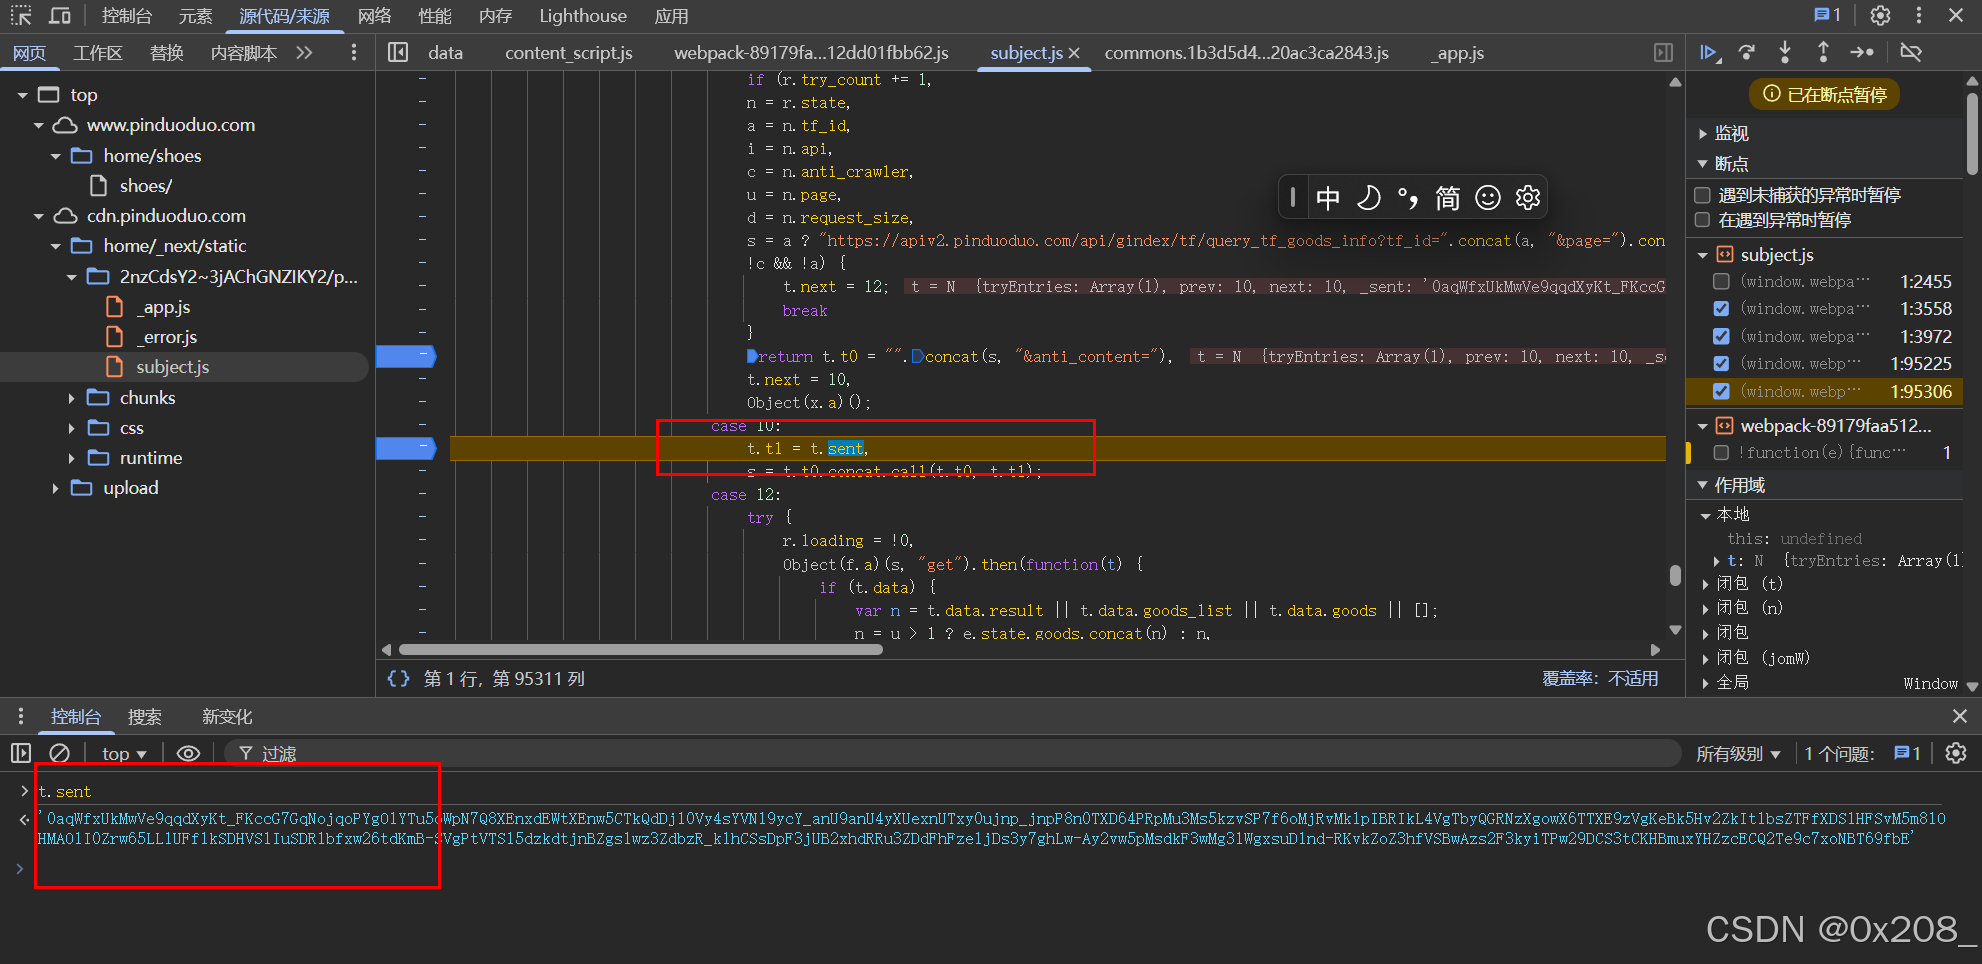Deactivate breakpoints icon

coord(1911,52)
